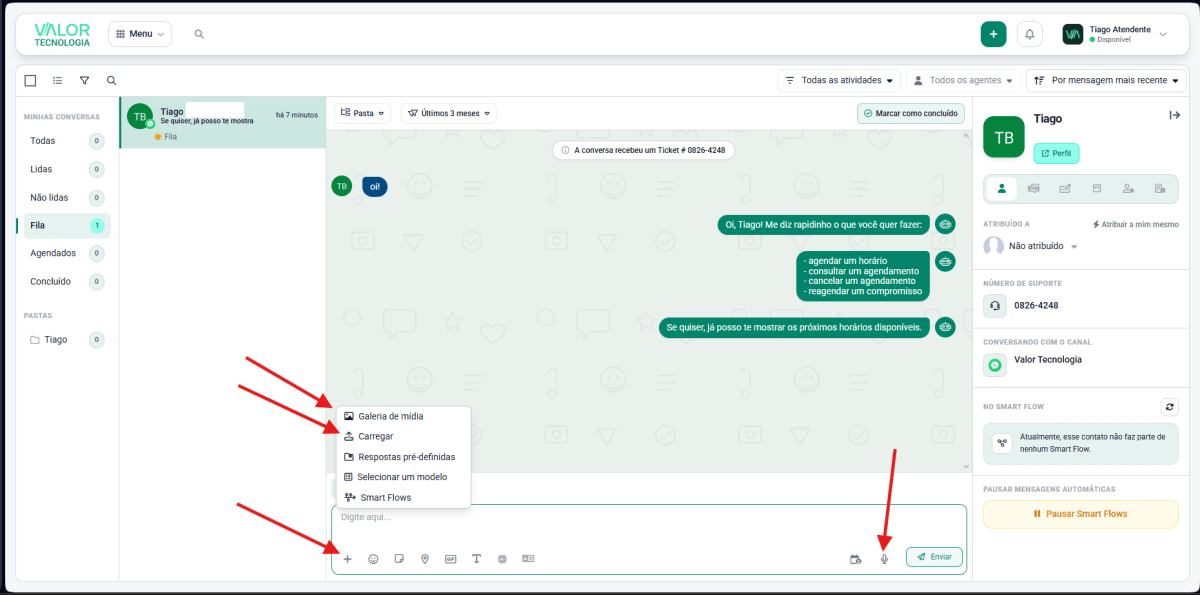Screen dimensions: 1200x595
Task: Open the Todas as atividades dropdown
Action: pyautogui.click(x=839, y=80)
